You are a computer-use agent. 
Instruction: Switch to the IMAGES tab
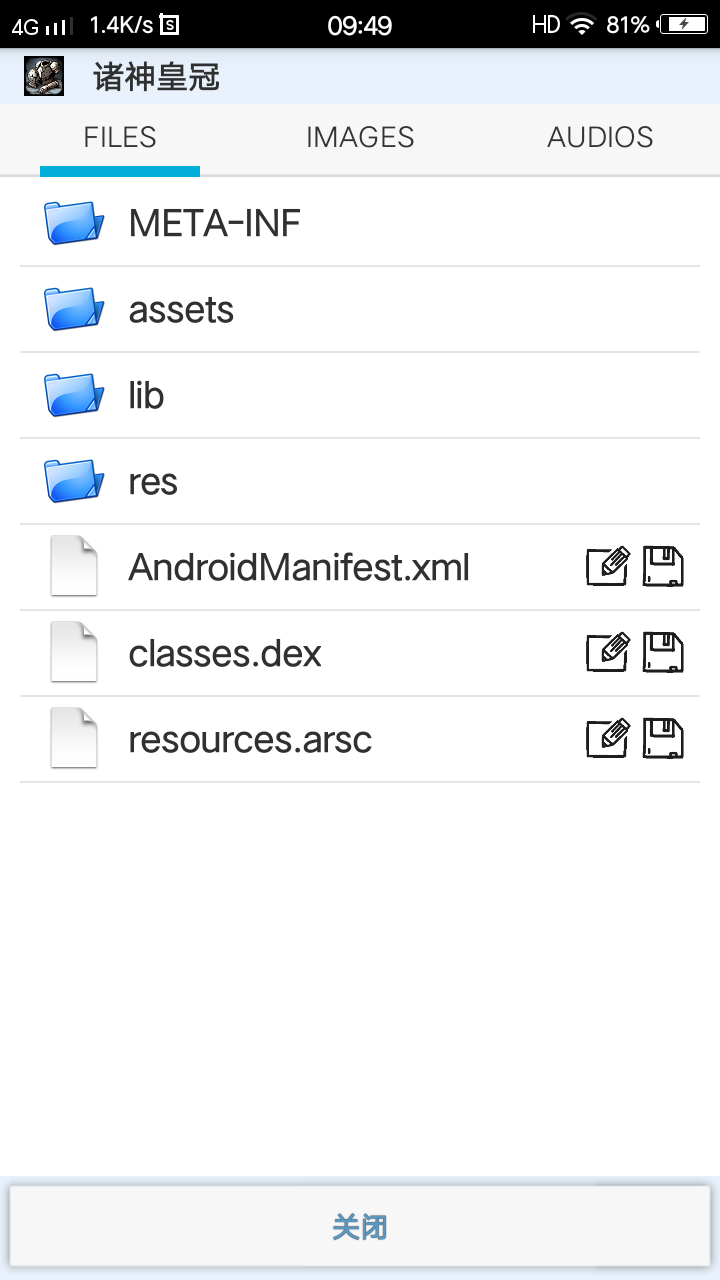[x=360, y=138]
